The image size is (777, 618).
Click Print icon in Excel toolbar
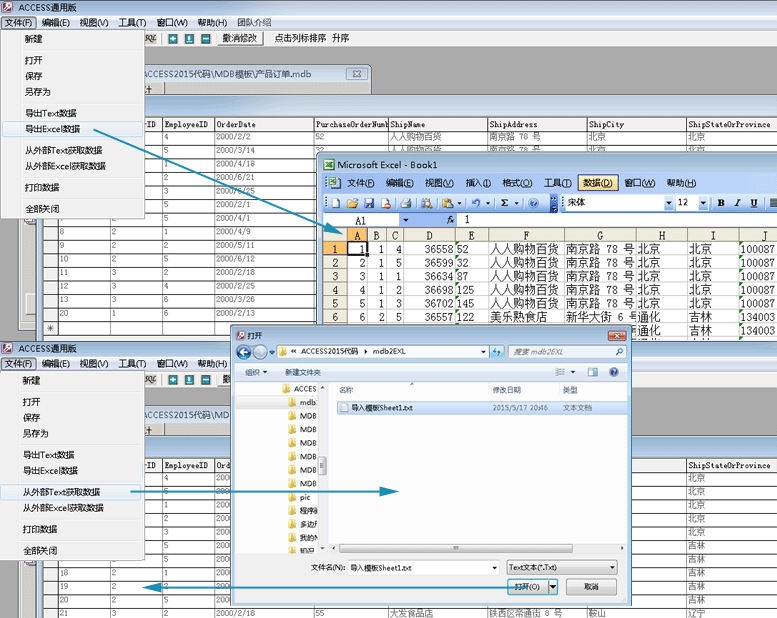[406, 203]
